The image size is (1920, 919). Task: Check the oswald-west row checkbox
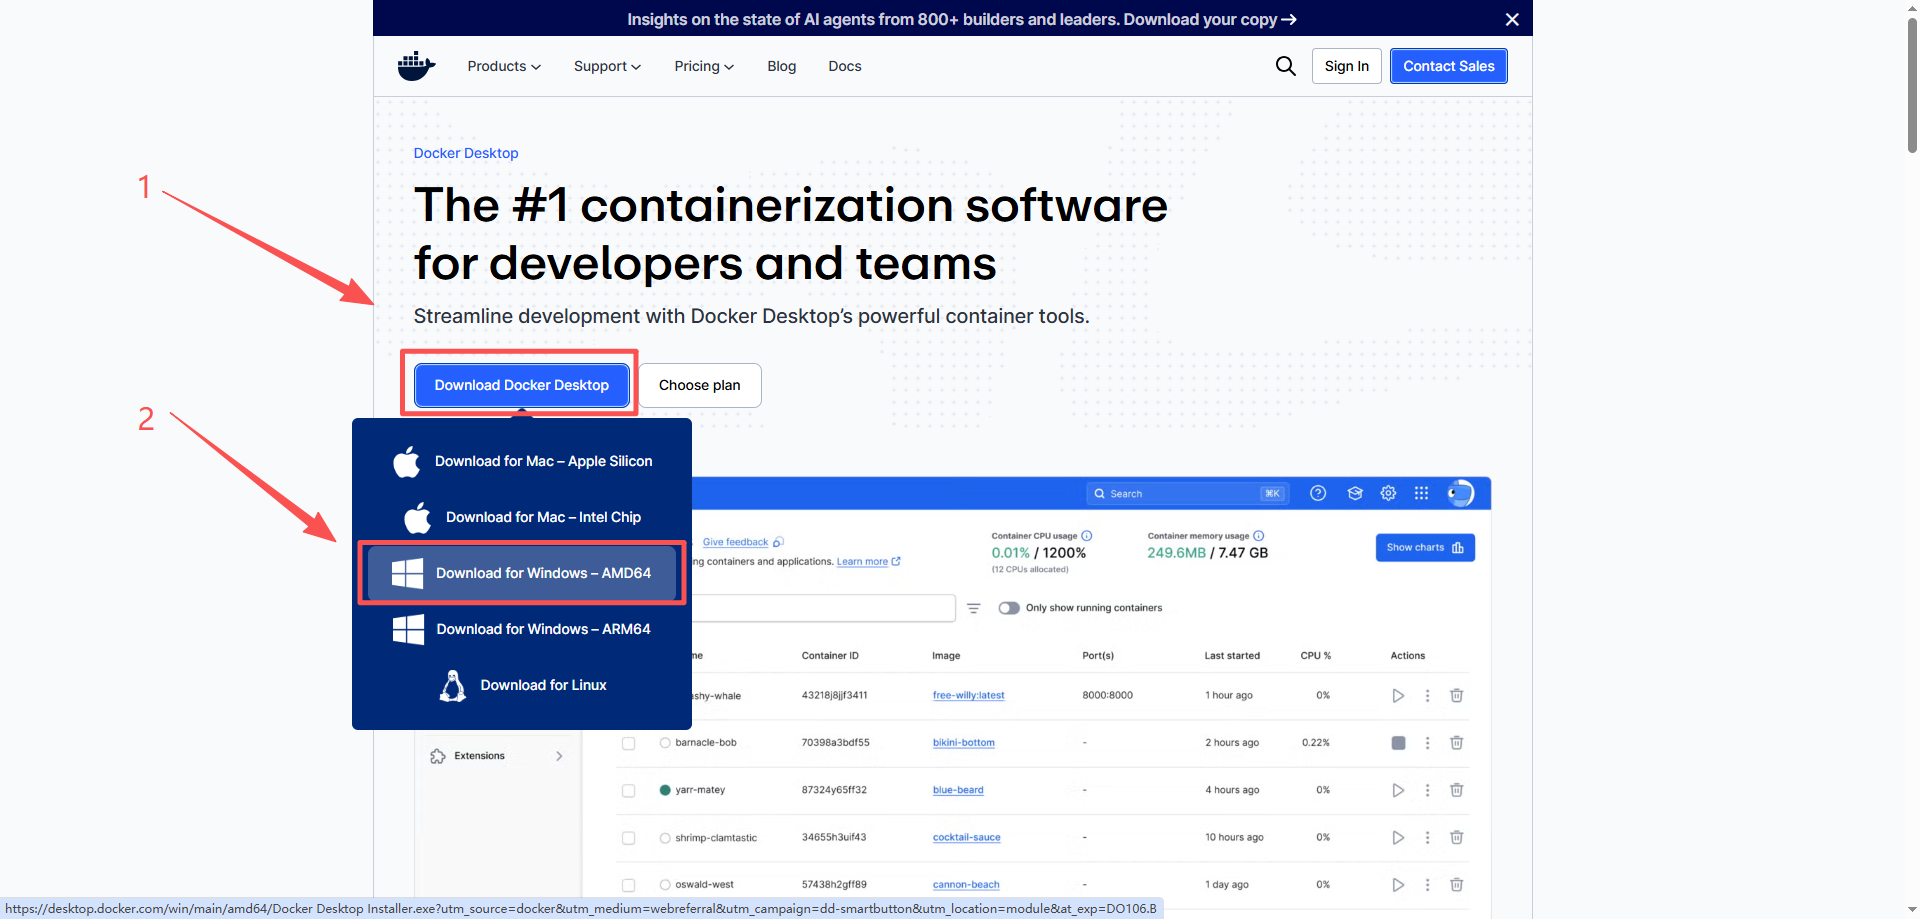[628, 885]
